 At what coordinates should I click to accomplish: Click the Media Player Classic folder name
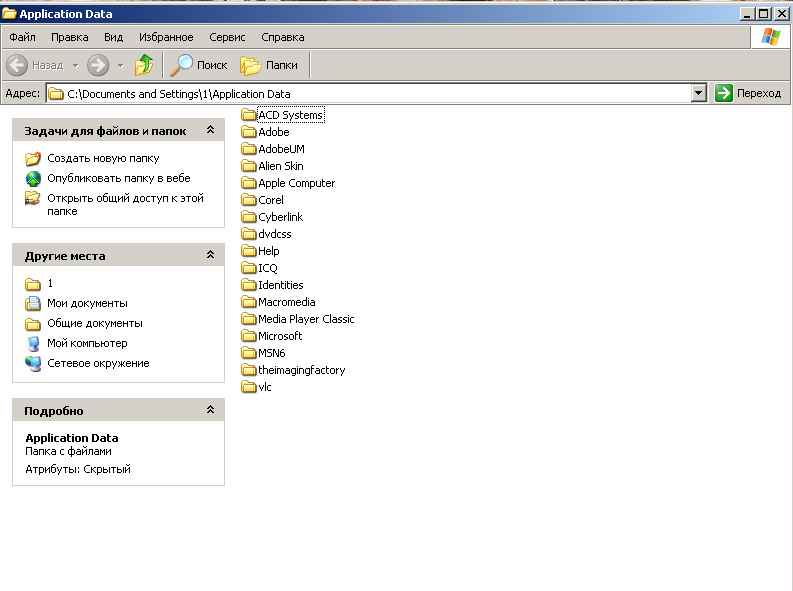[306, 319]
